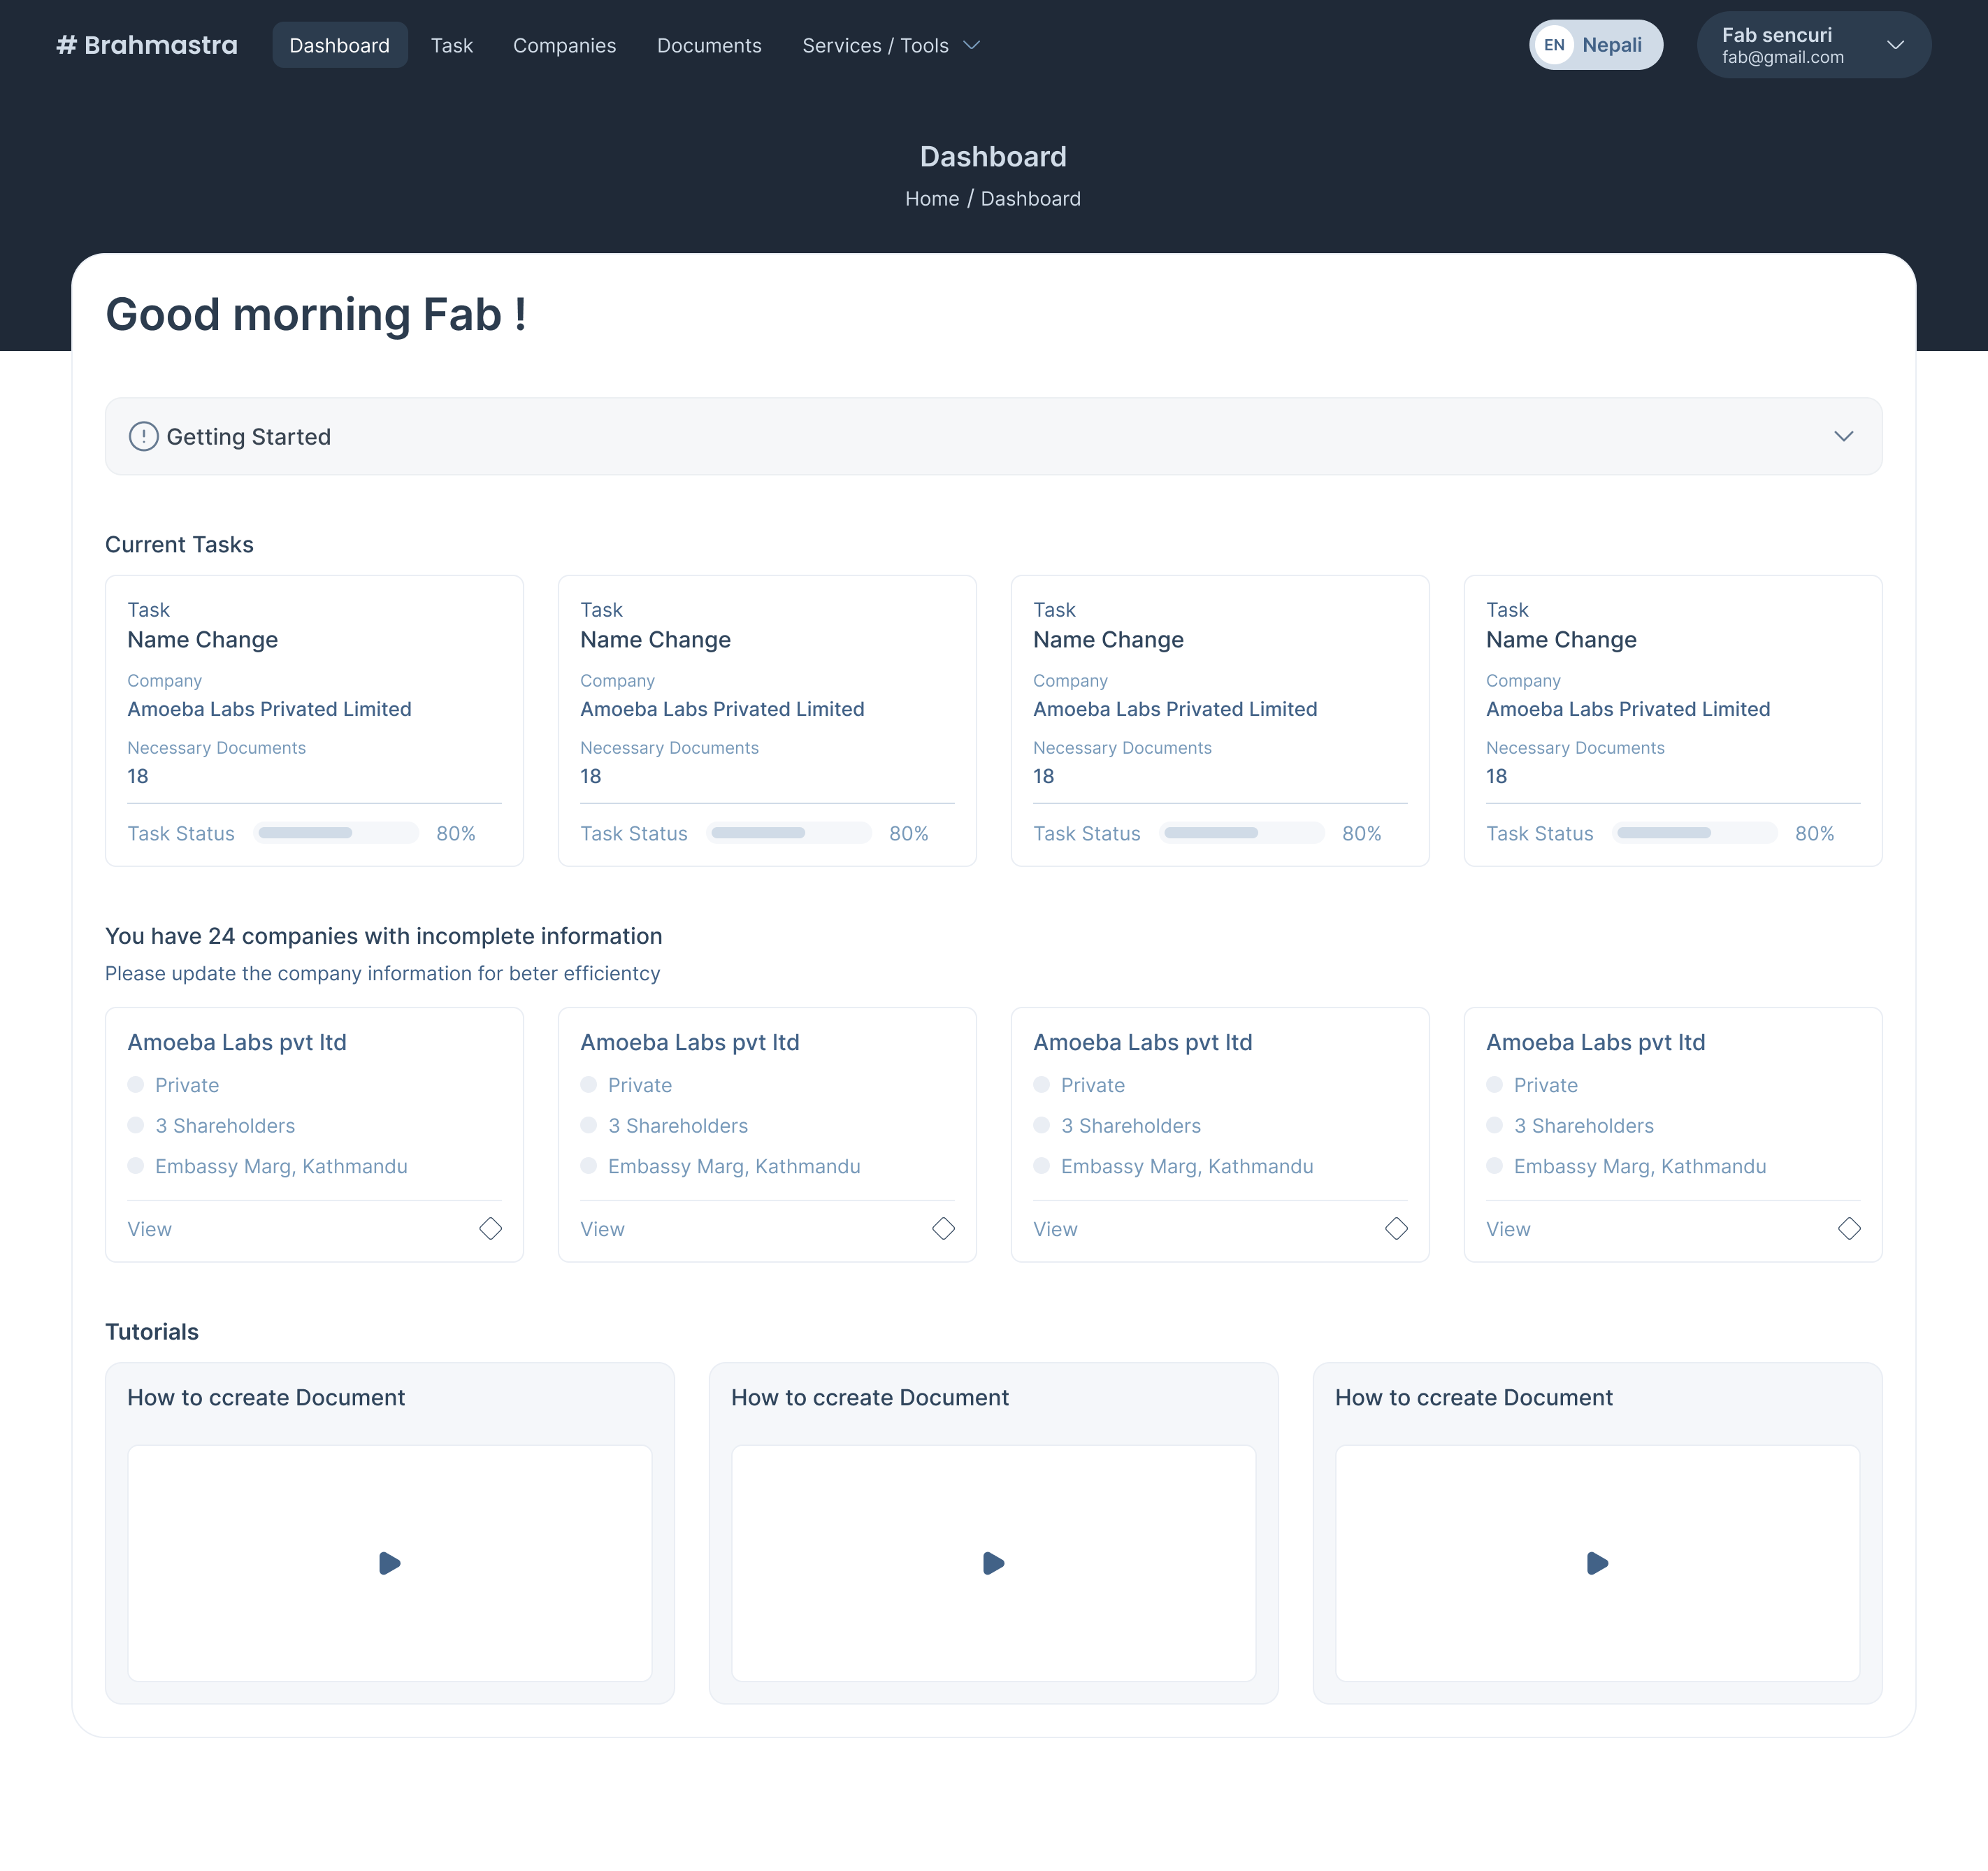Play the middle tutorial video
The image size is (1988, 1871).
(993, 1563)
